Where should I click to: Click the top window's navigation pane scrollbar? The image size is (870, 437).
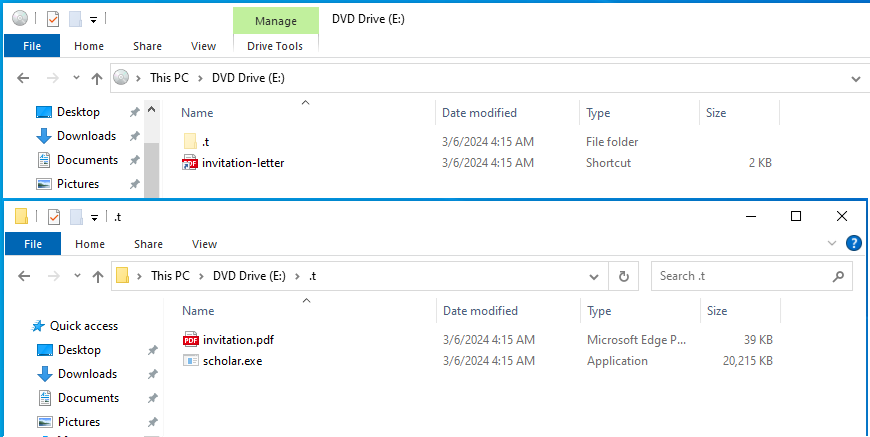pyautogui.click(x=151, y=160)
